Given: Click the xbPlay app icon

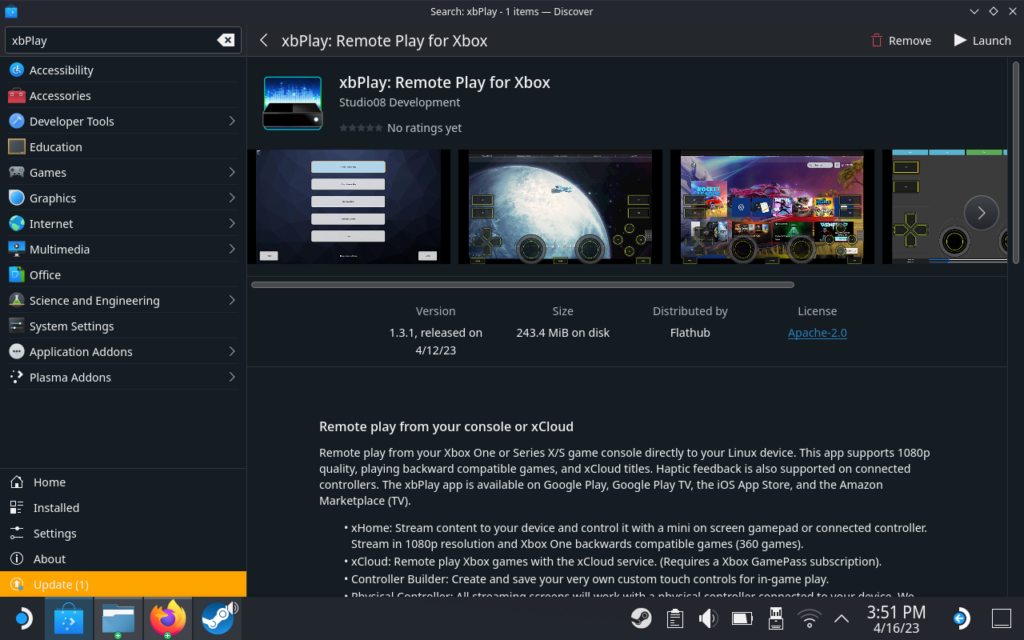Looking at the screenshot, I should [293, 103].
